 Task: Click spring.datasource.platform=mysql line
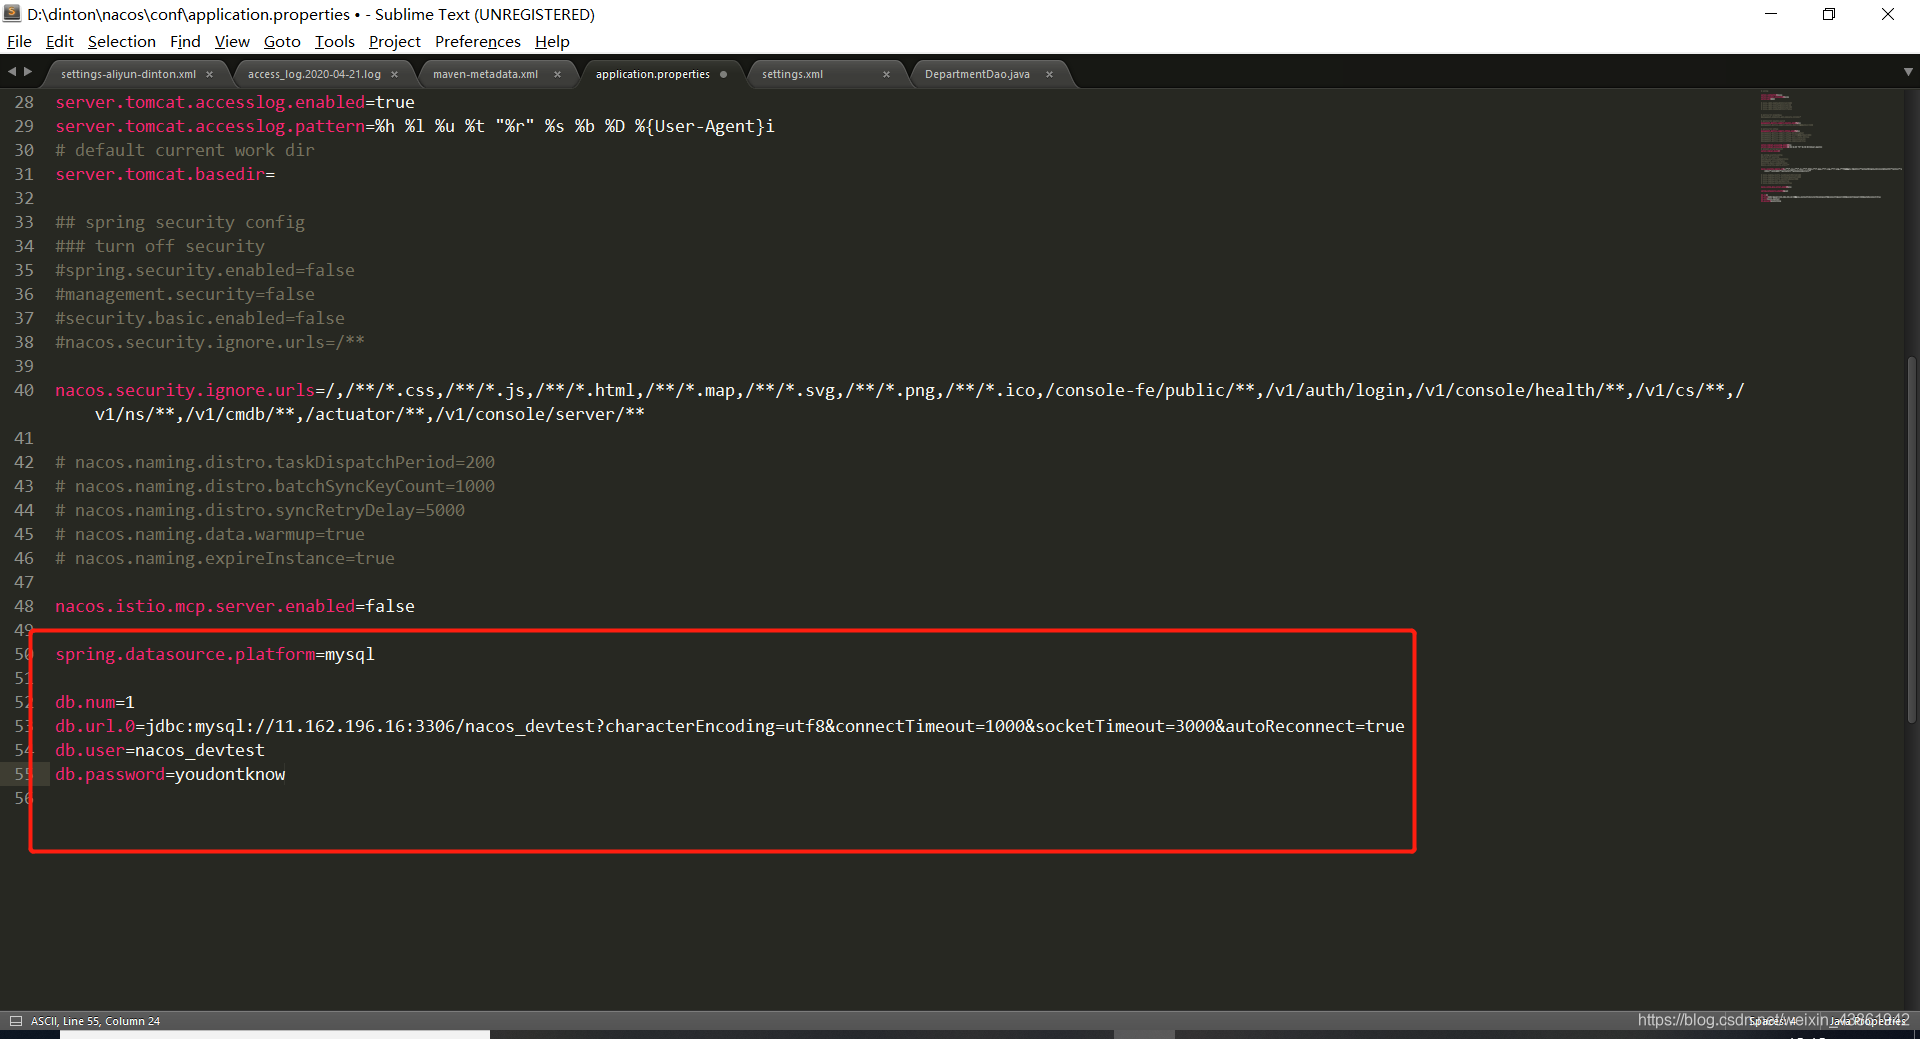tap(215, 654)
